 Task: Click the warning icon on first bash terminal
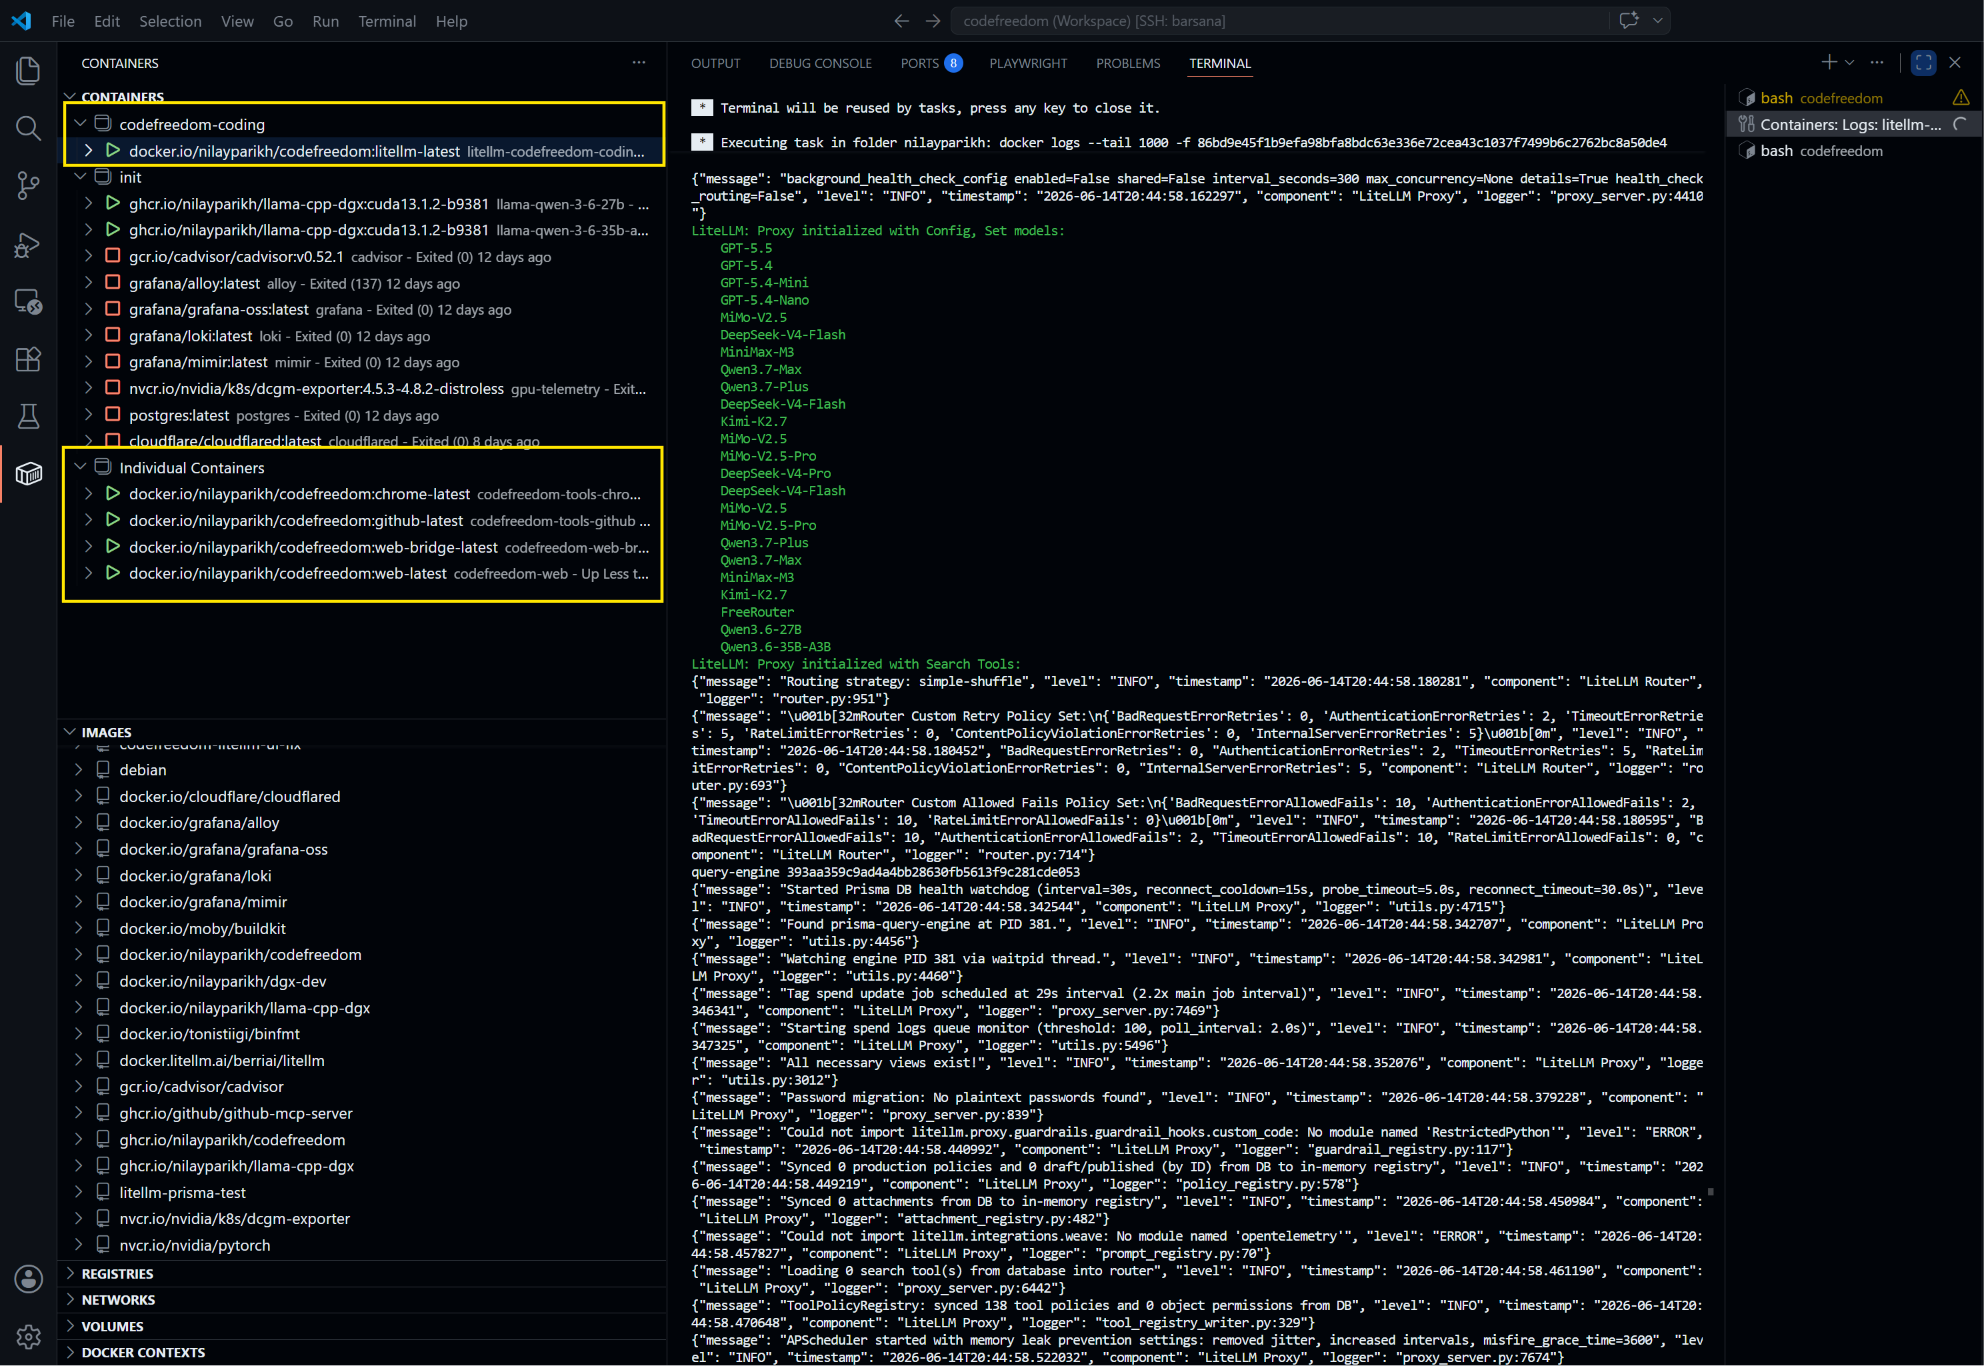[x=1960, y=98]
